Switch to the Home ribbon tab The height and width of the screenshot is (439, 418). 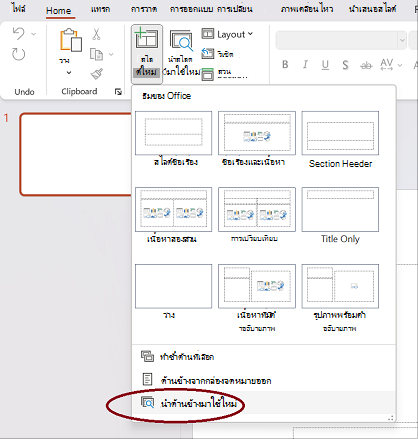pyautogui.click(x=59, y=10)
